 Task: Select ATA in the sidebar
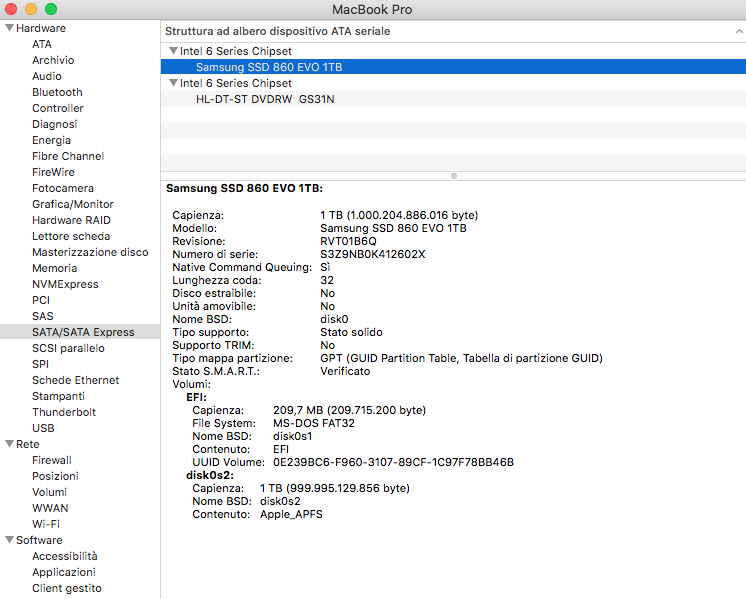point(42,44)
